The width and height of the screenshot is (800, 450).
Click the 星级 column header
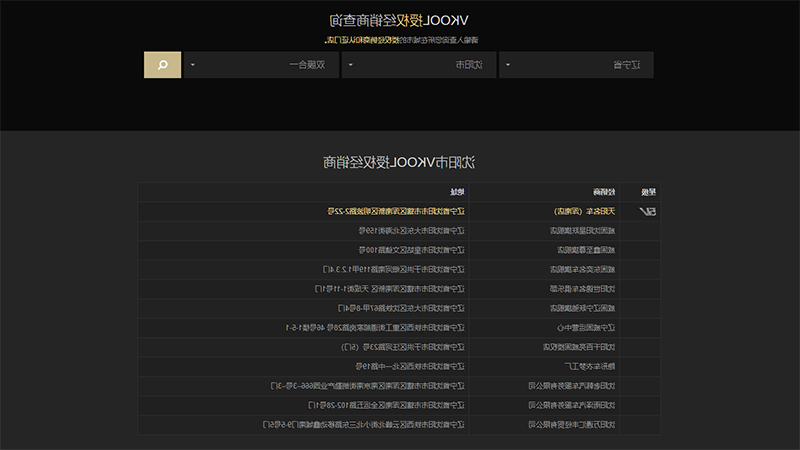[x=648, y=192]
